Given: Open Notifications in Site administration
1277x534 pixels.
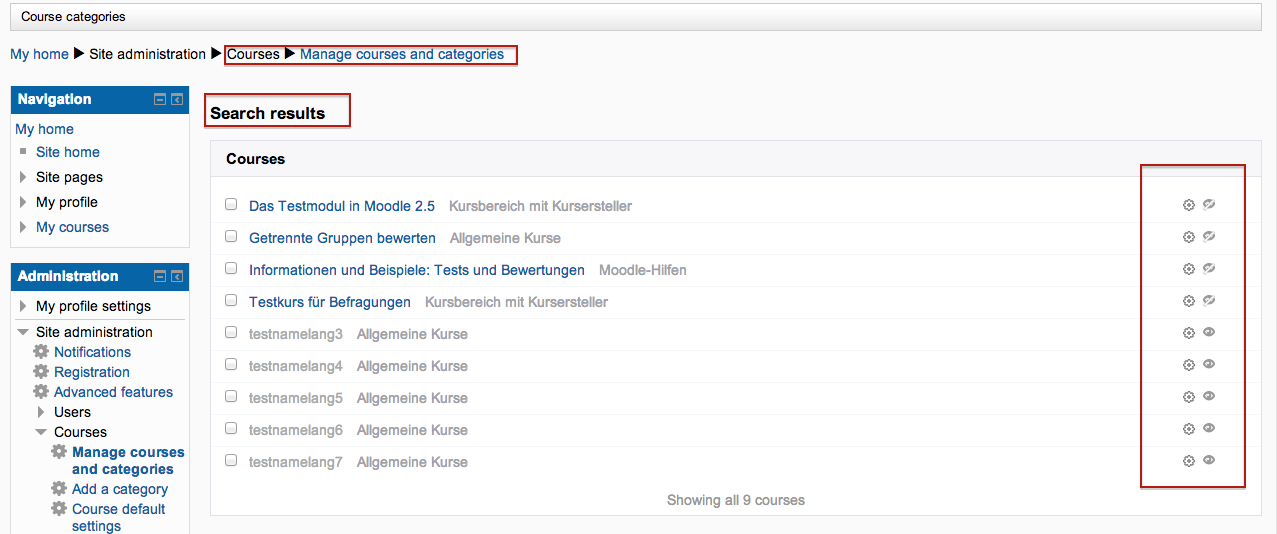Looking at the screenshot, I should [x=92, y=352].
